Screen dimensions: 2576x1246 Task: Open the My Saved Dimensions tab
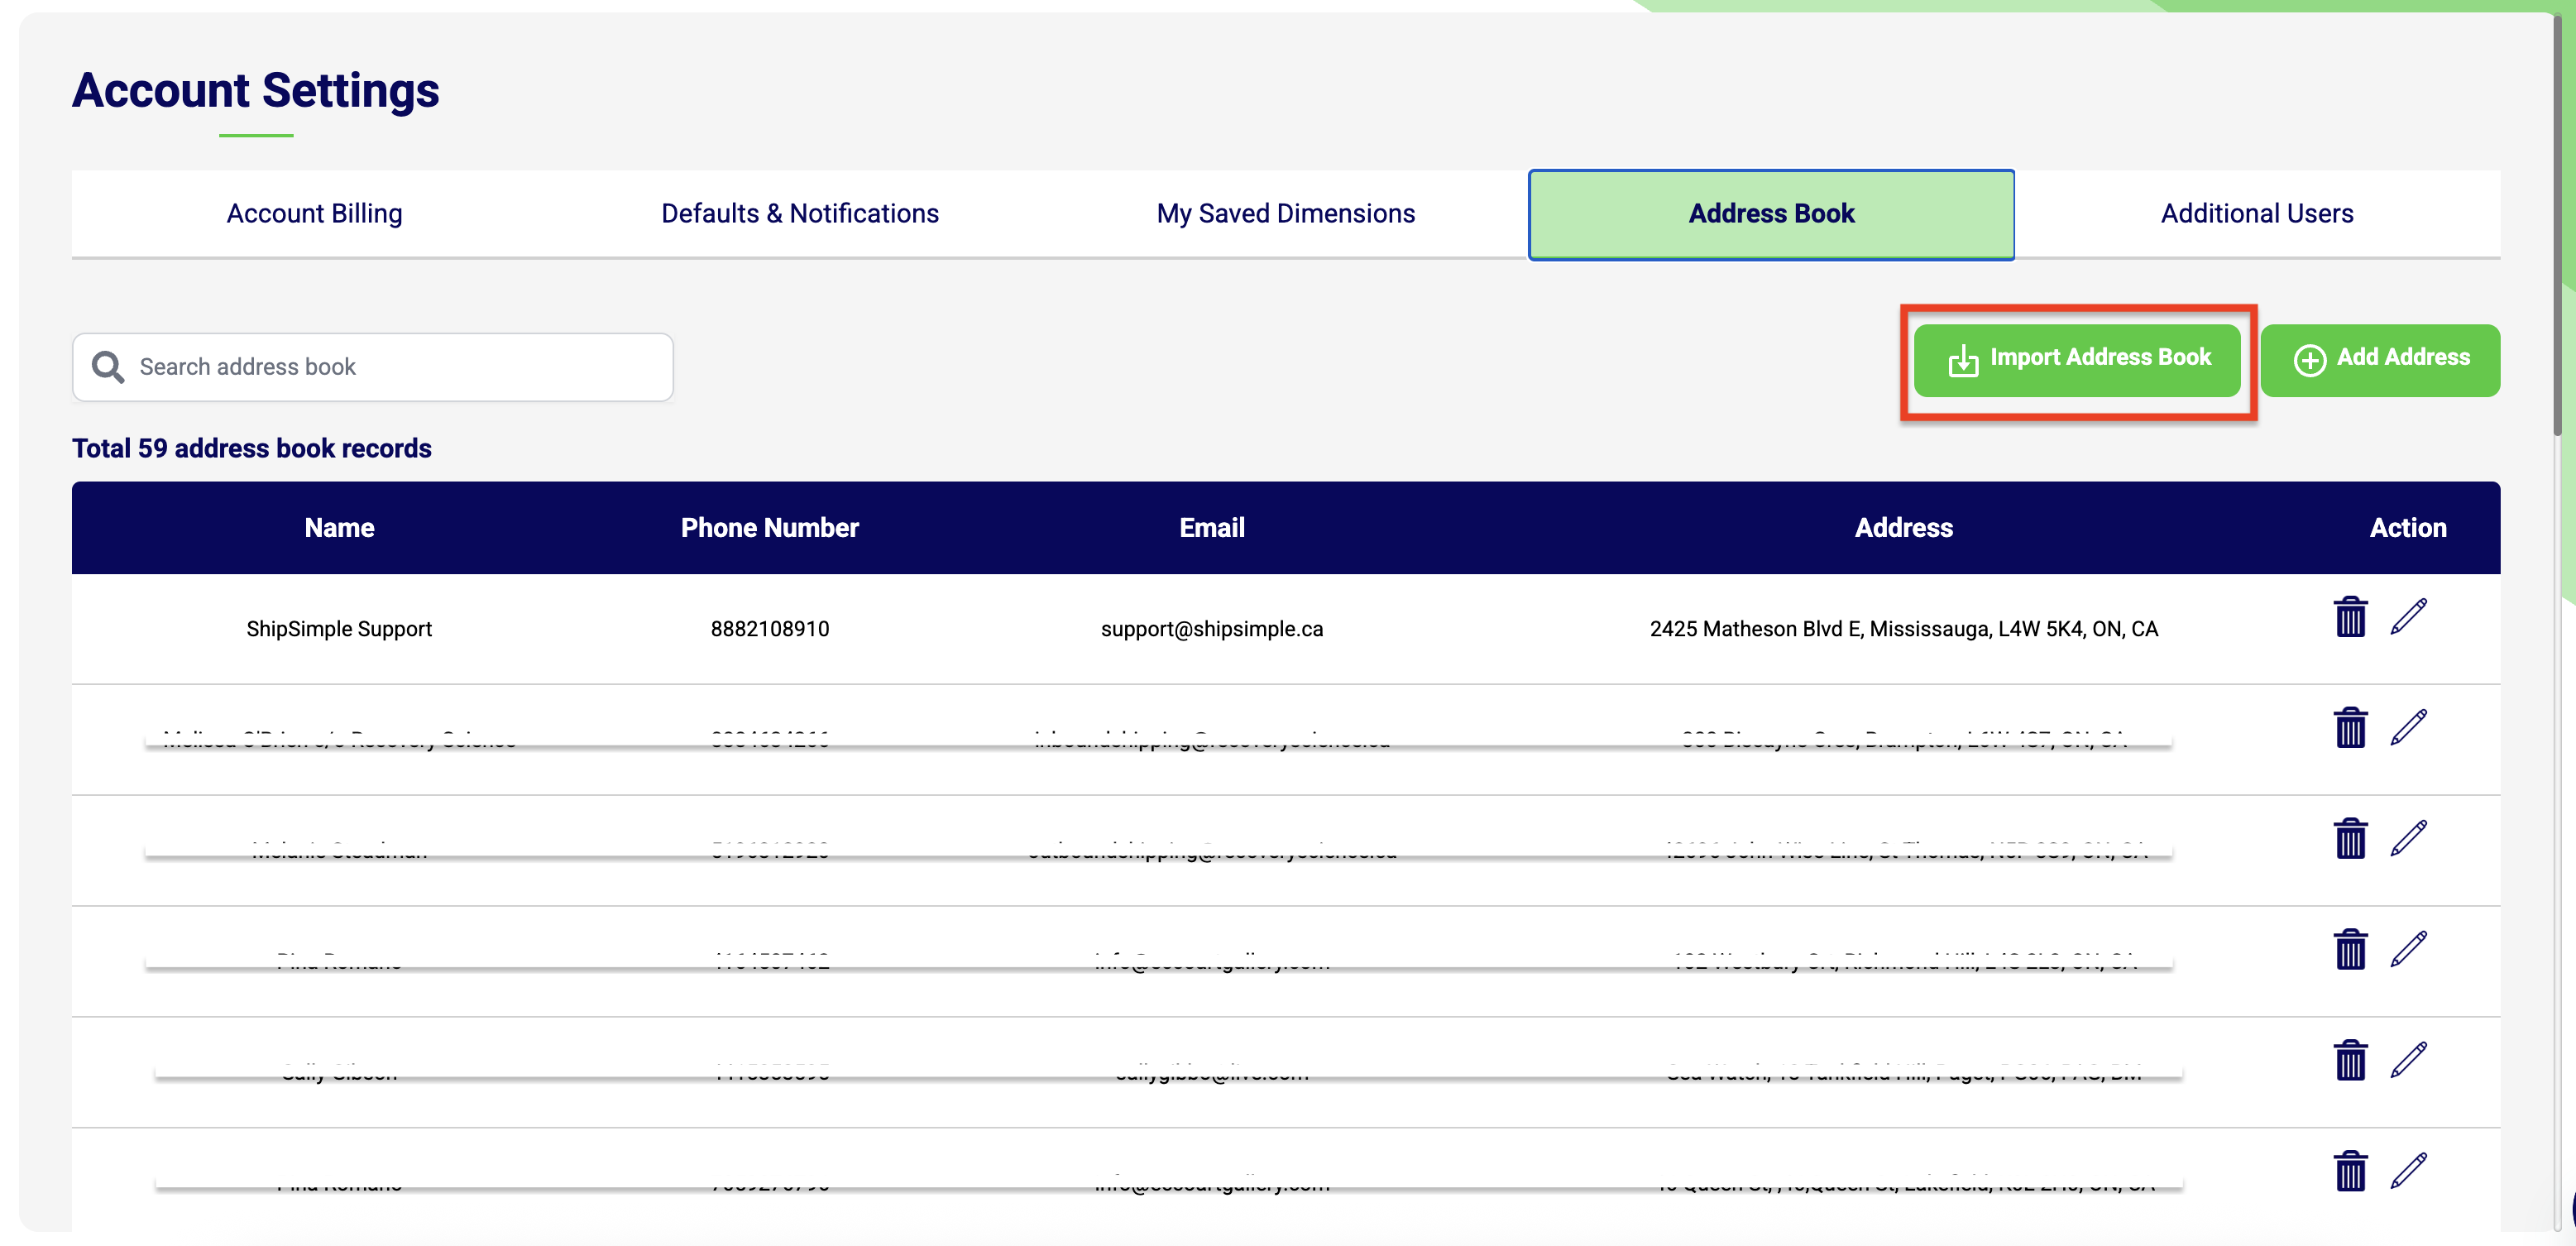coord(1286,213)
